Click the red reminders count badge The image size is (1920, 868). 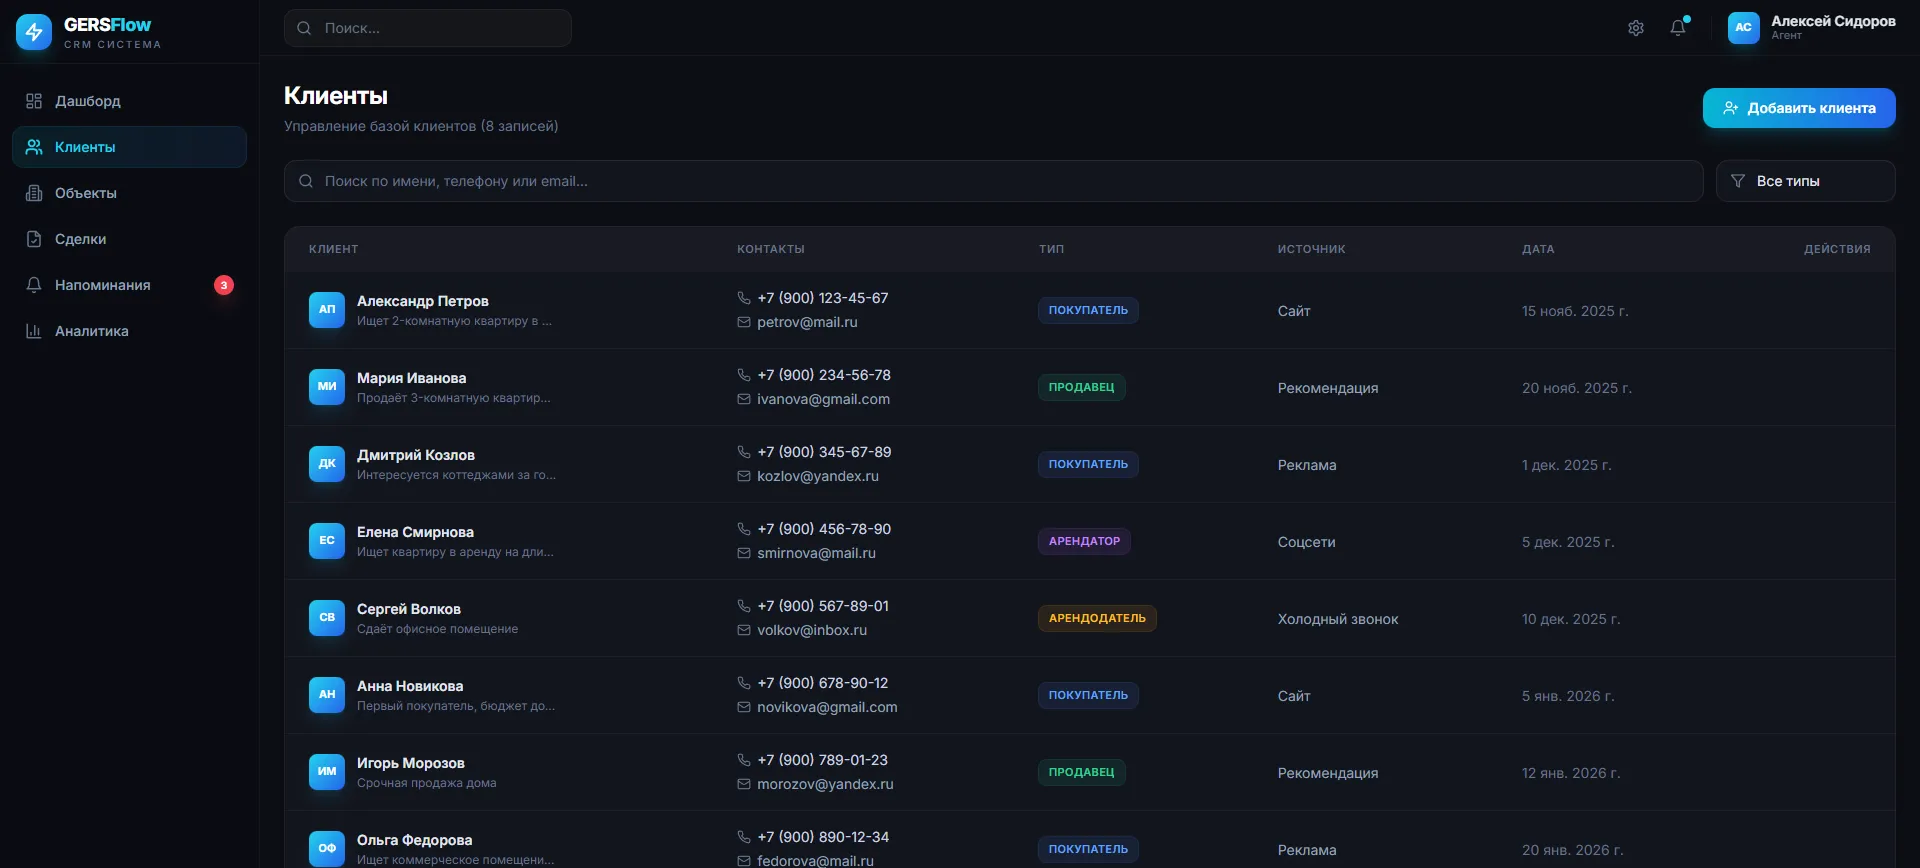(224, 285)
